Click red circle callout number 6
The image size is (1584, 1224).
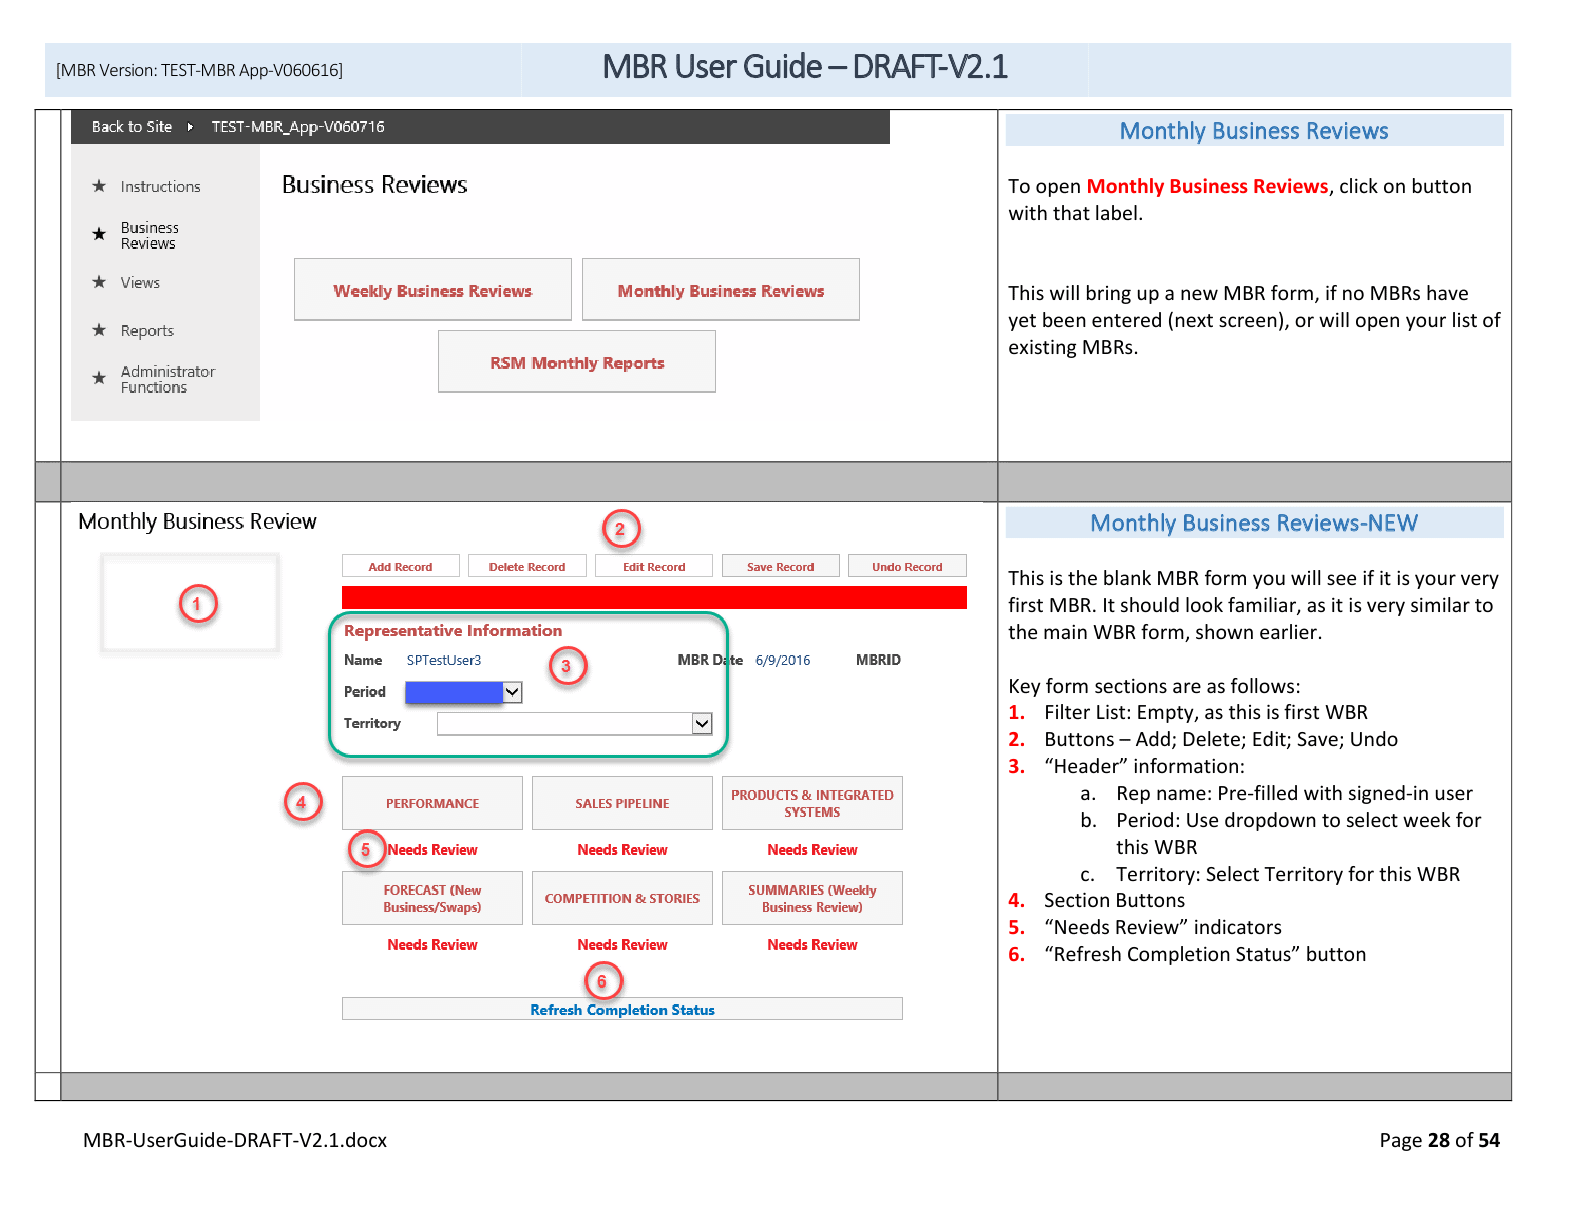coord(602,981)
